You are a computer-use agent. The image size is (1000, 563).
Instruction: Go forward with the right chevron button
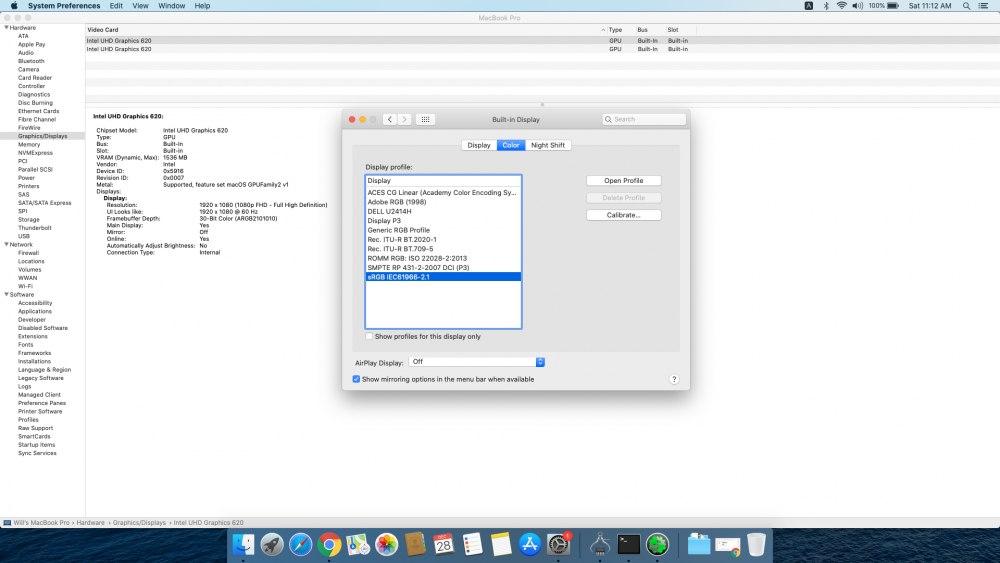[404, 119]
